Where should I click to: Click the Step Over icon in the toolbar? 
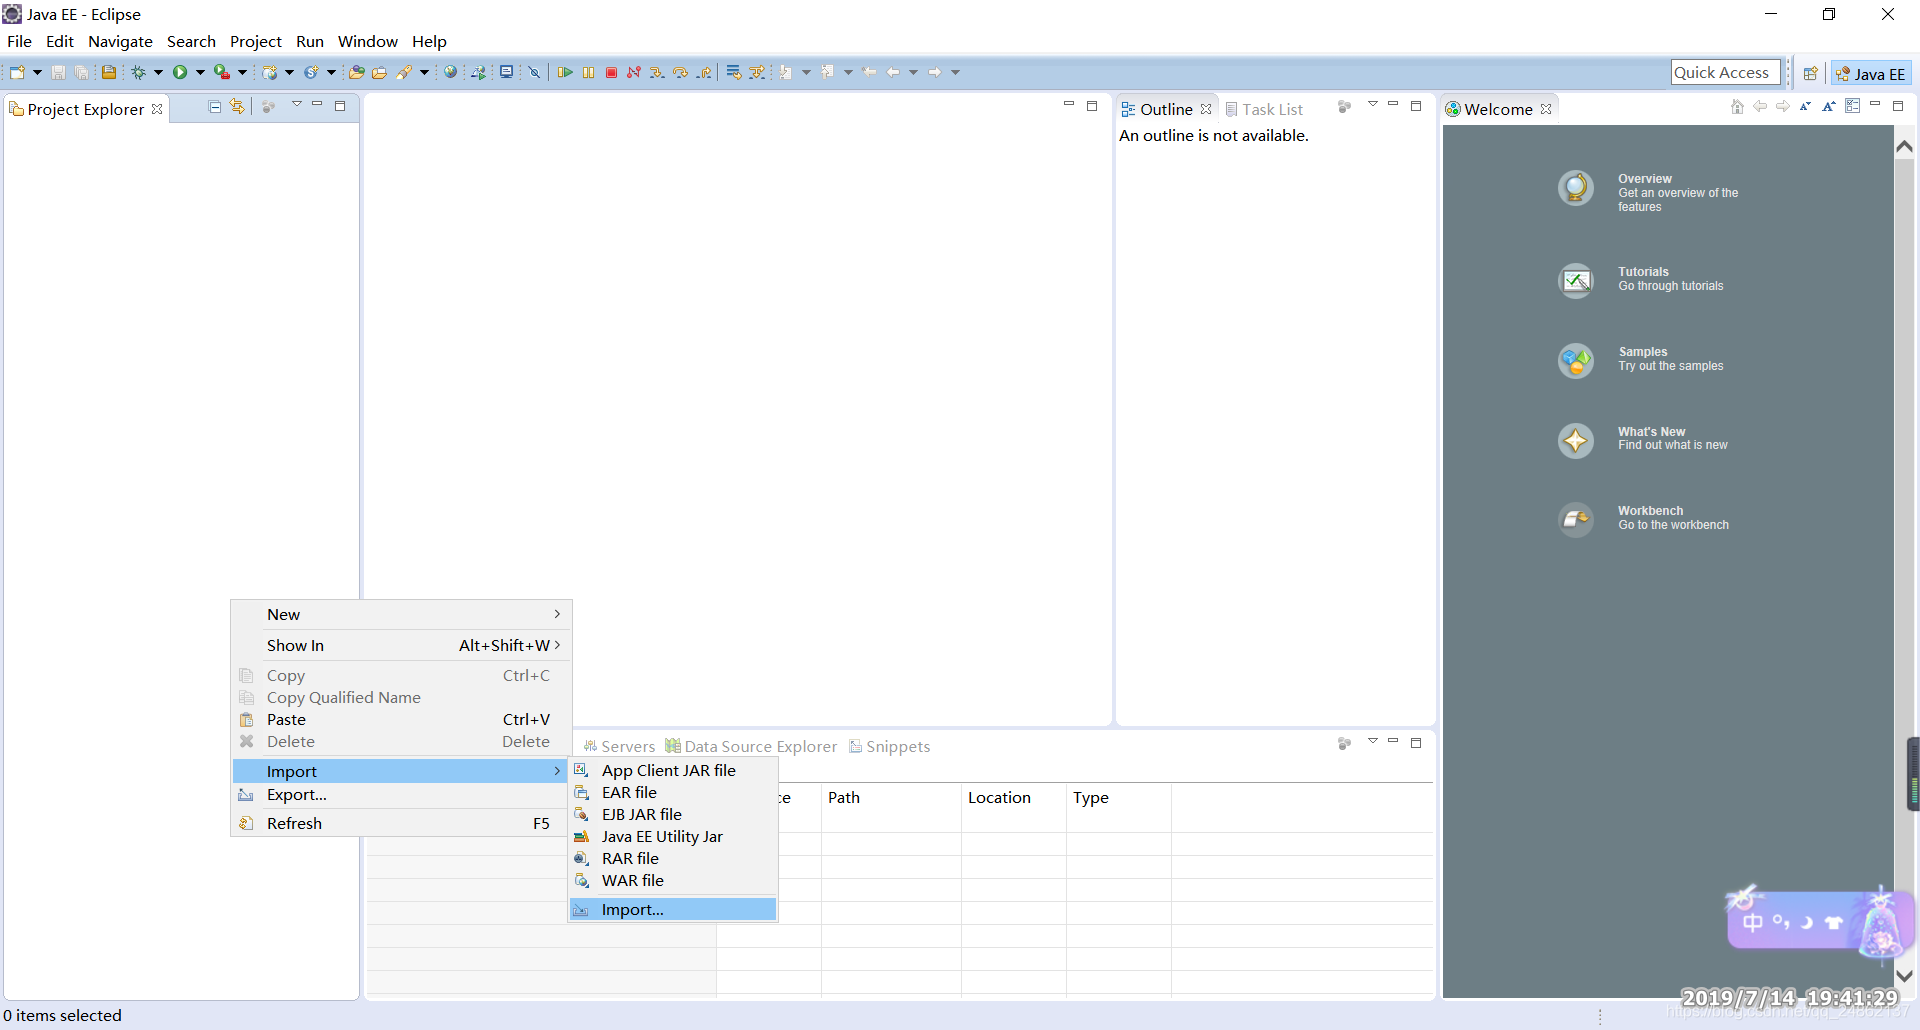pyautogui.click(x=680, y=72)
